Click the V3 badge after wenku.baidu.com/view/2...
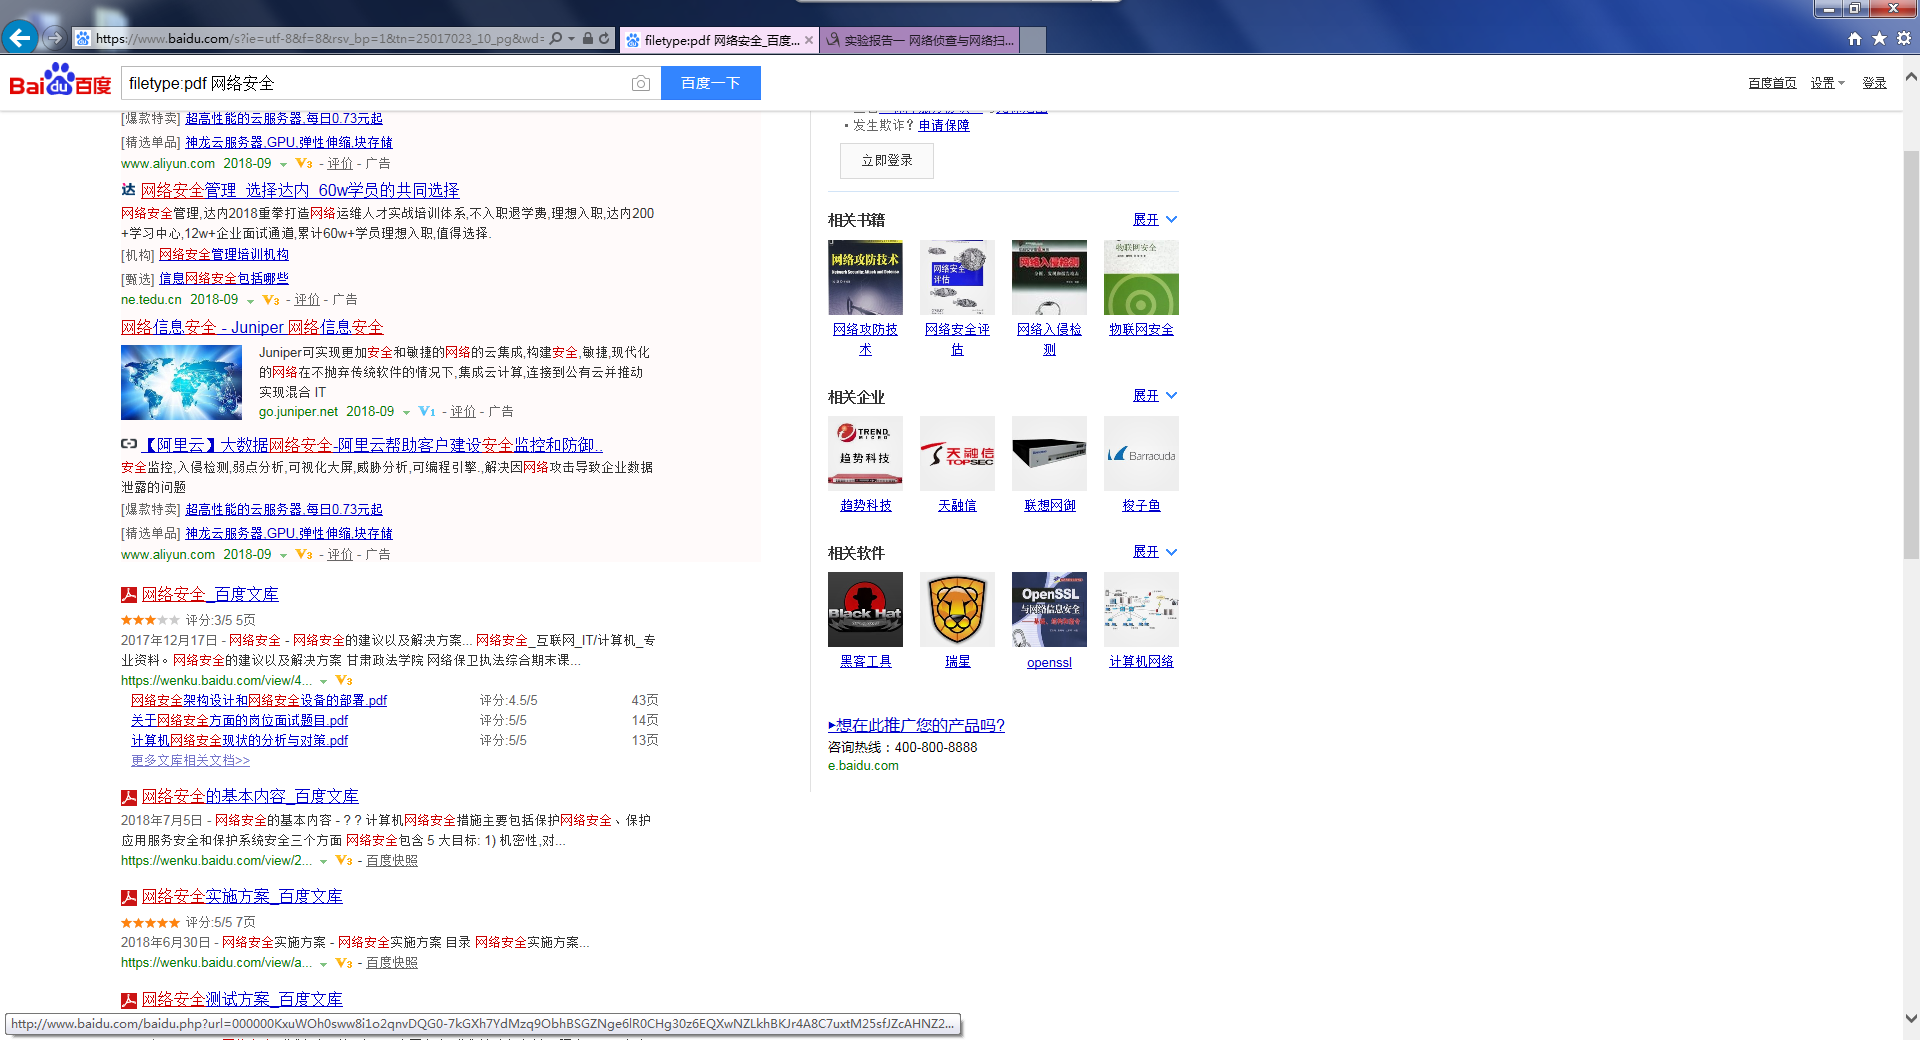1920x1040 pixels. 344,861
